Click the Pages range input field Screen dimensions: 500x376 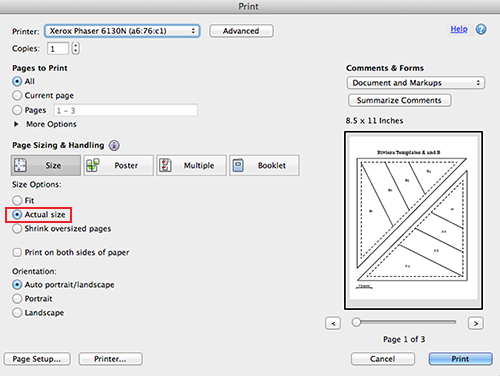click(x=126, y=110)
